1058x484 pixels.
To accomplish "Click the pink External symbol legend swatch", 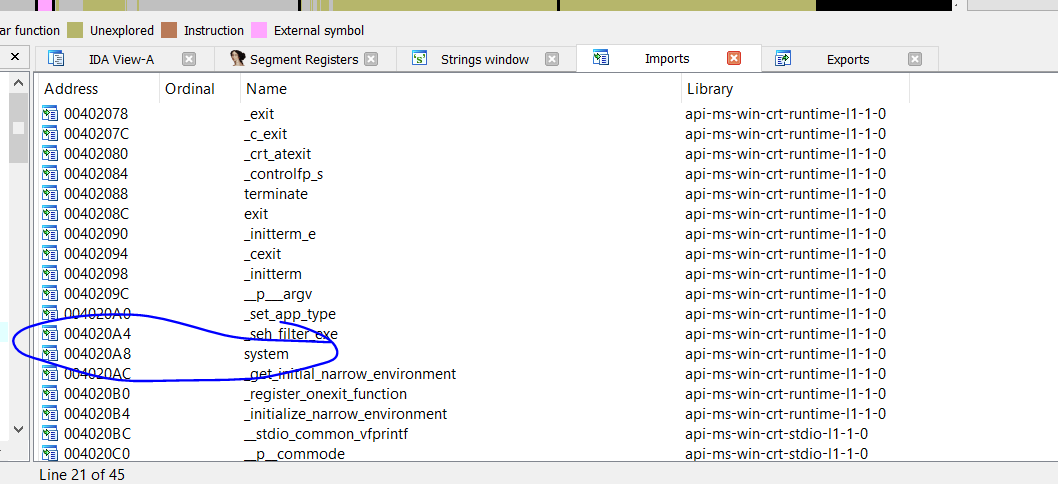I will [x=259, y=30].
